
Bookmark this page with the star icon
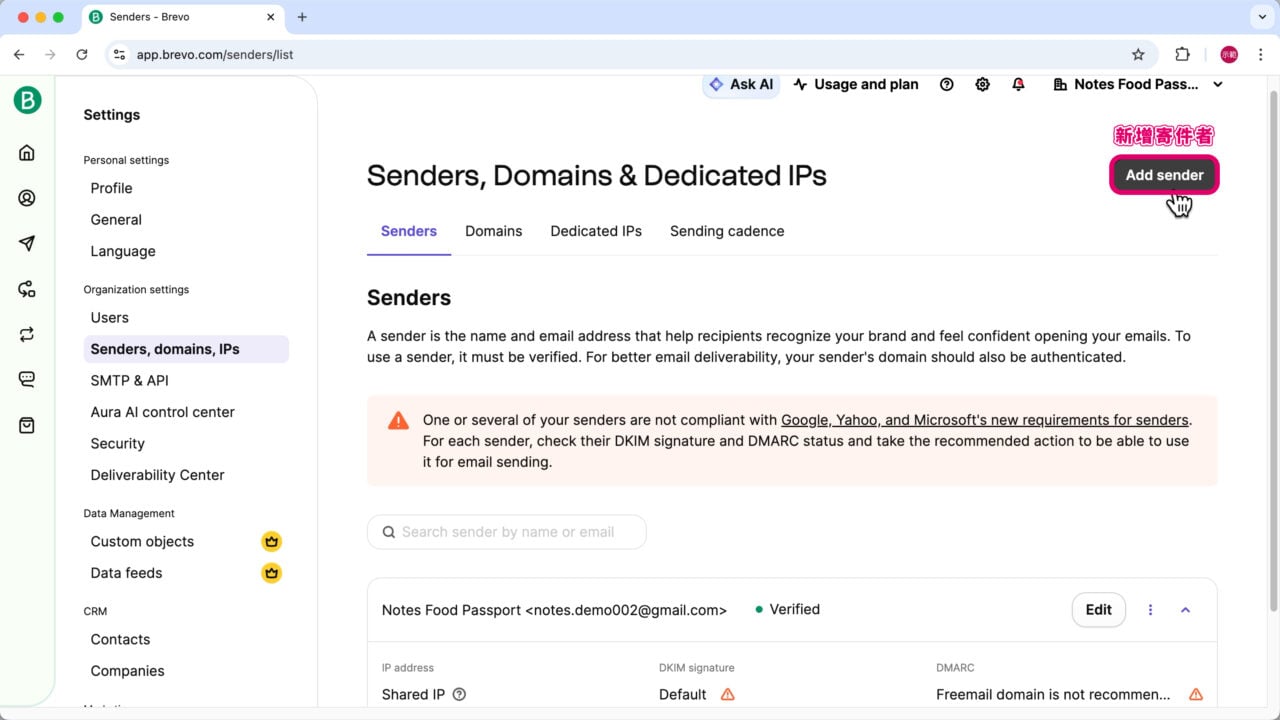pyautogui.click(x=1138, y=55)
